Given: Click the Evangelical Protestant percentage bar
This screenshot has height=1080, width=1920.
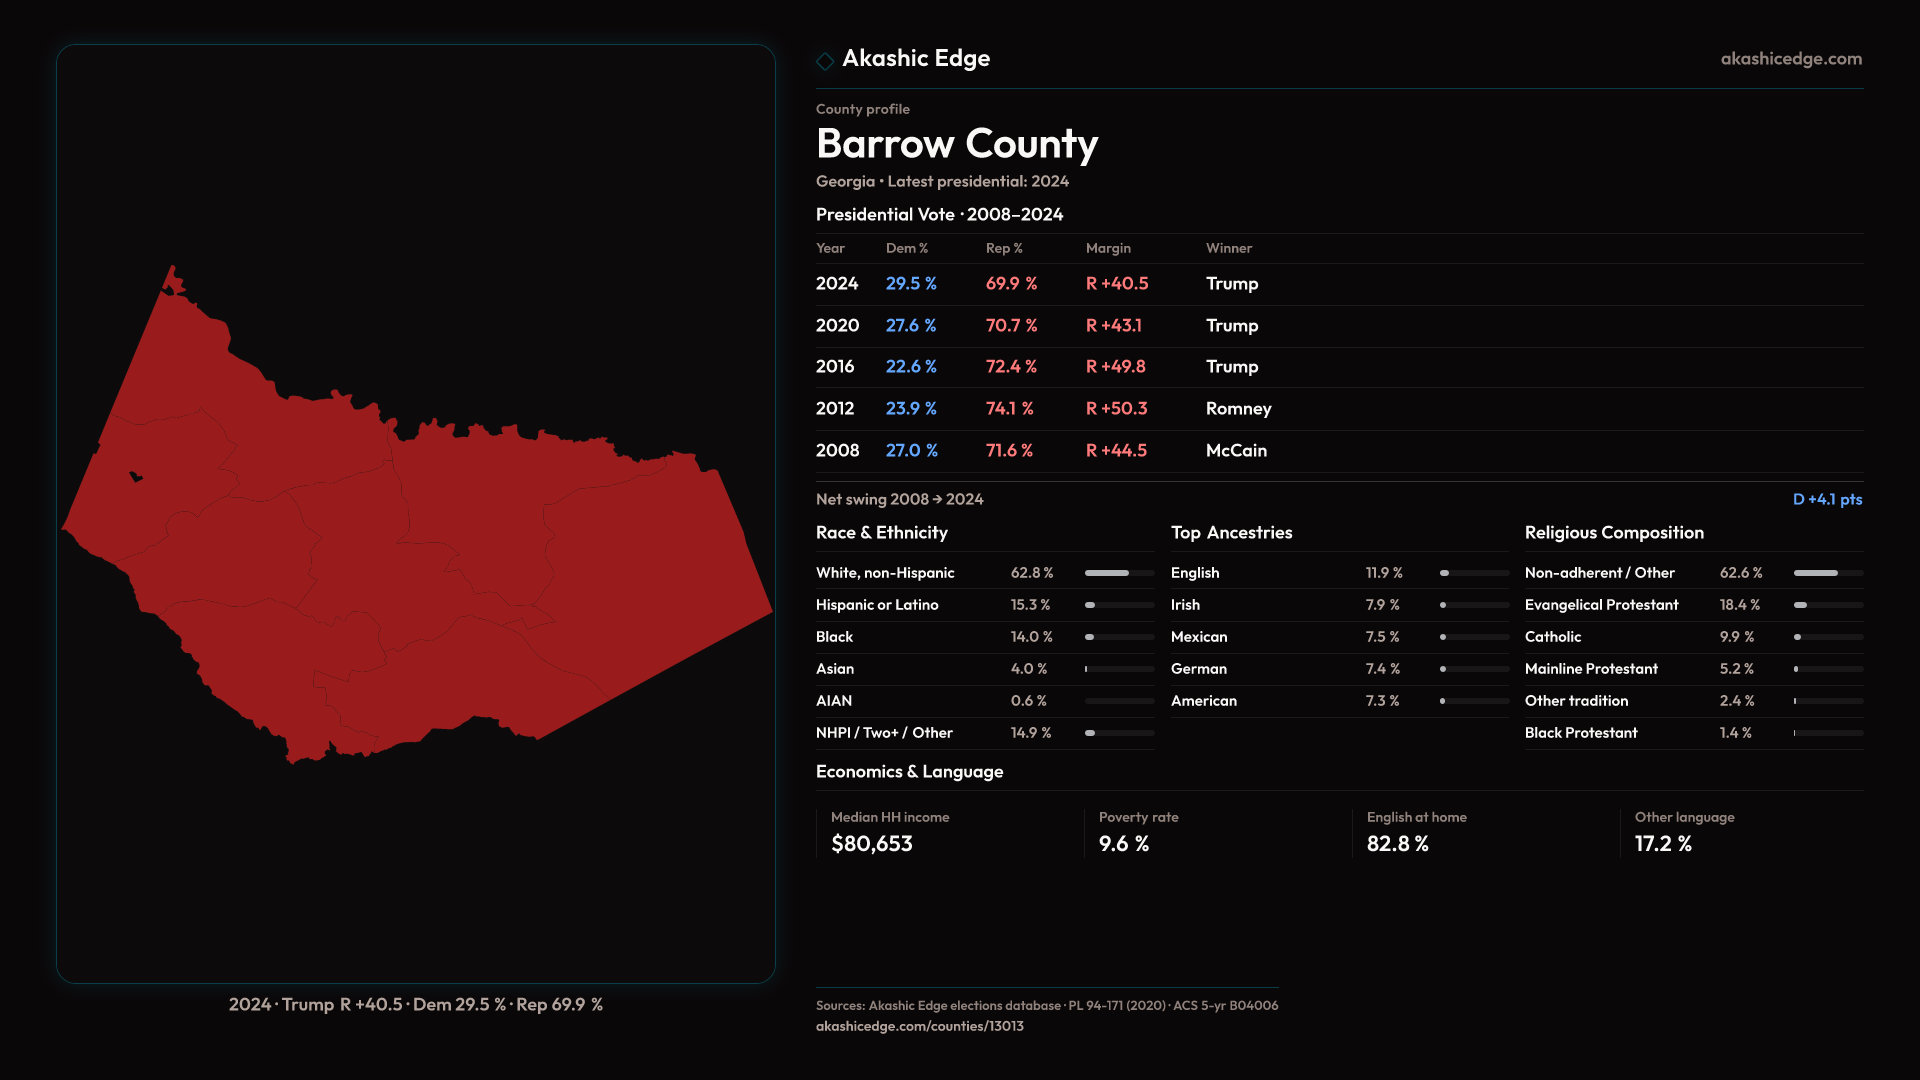Looking at the screenshot, I should click(1827, 605).
